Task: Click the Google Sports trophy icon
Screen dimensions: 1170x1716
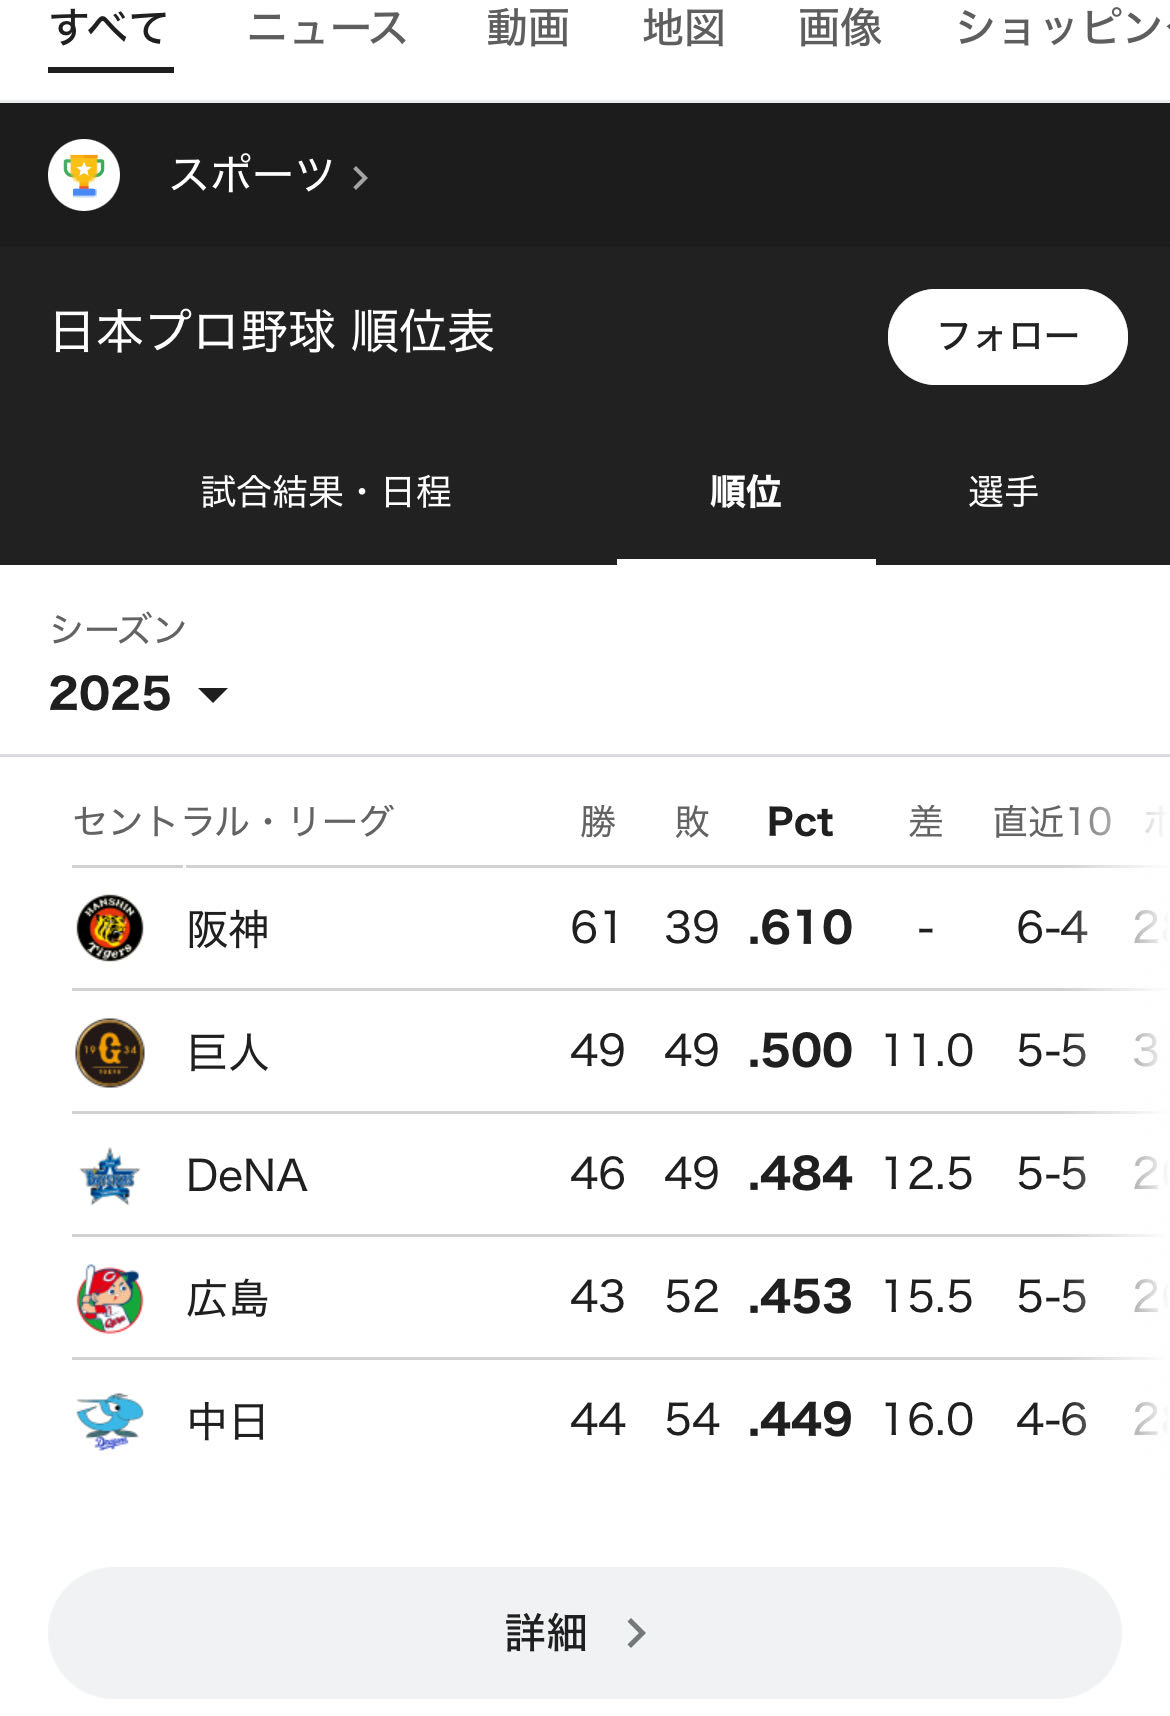Action: (x=84, y=175)
